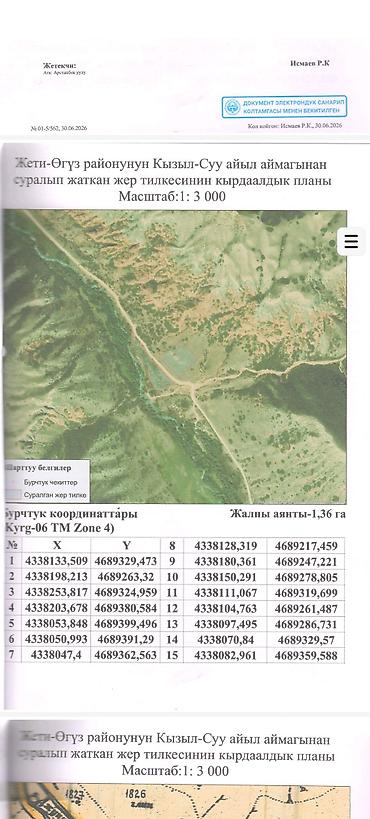Click the electronic signature stamp
The width and height of the screenshot is (370, 819).
coord(284,107)
